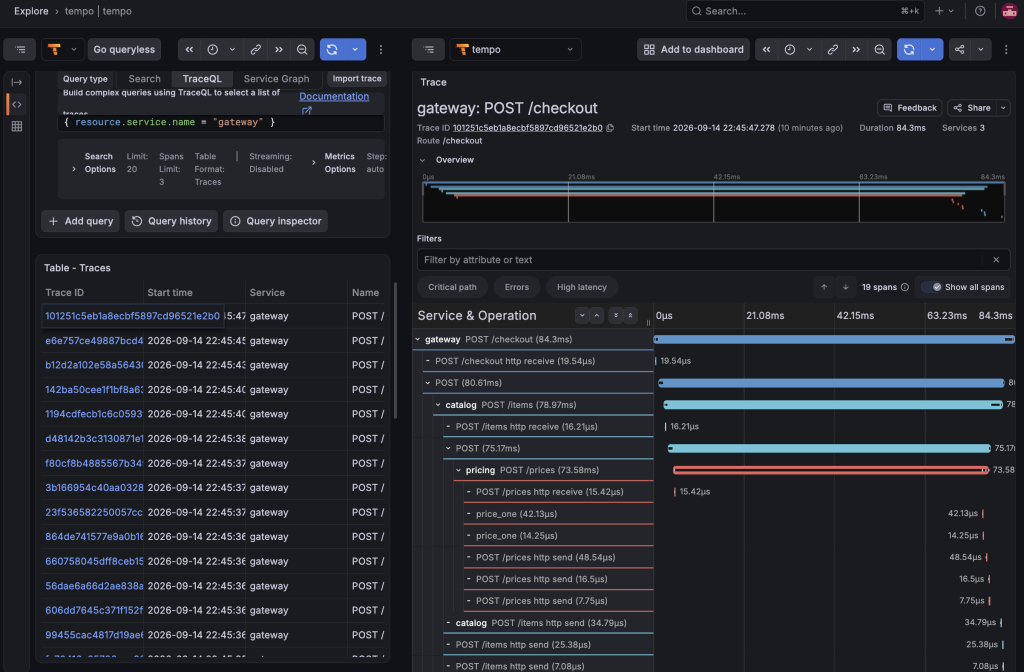This screenshot has height=672, width=1024.
Task: Open the plus new menu in top bar
Action: [x=944, y=11]
